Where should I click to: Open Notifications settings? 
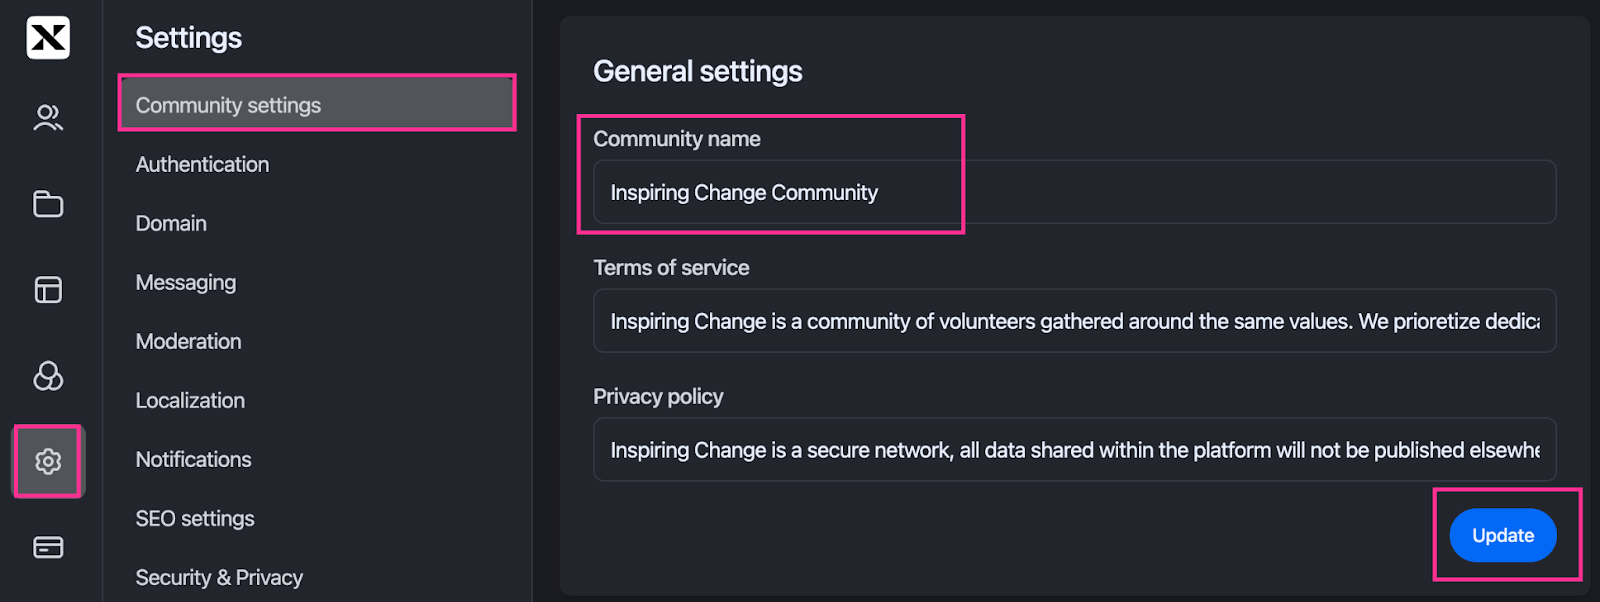[193, 459]
